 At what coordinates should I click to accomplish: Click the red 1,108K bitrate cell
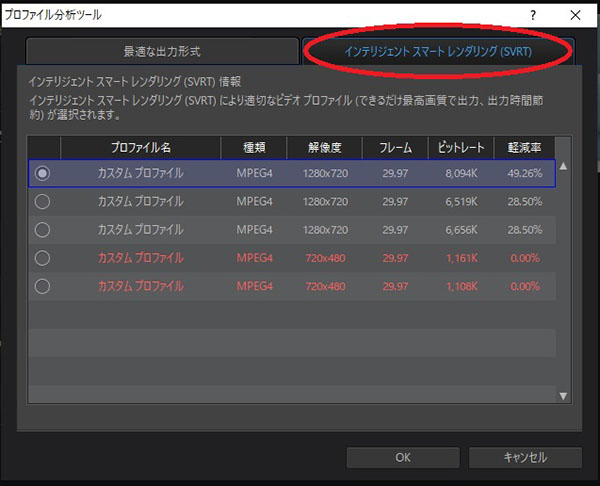pos(462,286)
